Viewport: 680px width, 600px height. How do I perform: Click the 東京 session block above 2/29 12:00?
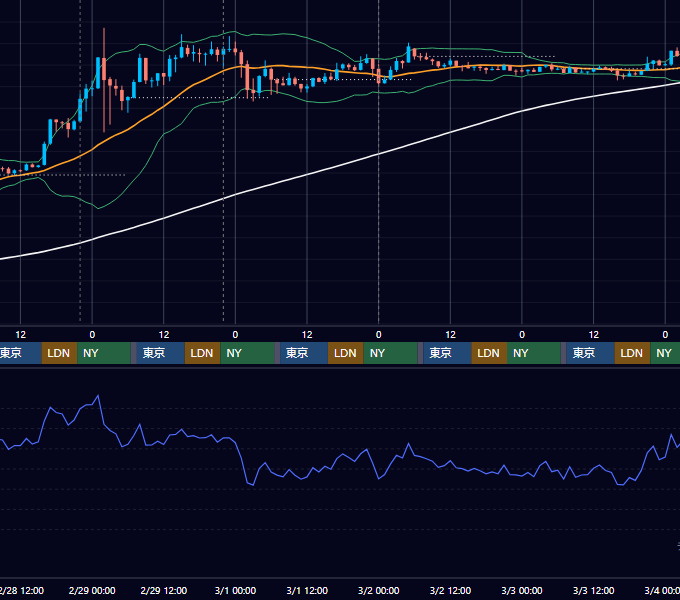[x=160, y=353]
